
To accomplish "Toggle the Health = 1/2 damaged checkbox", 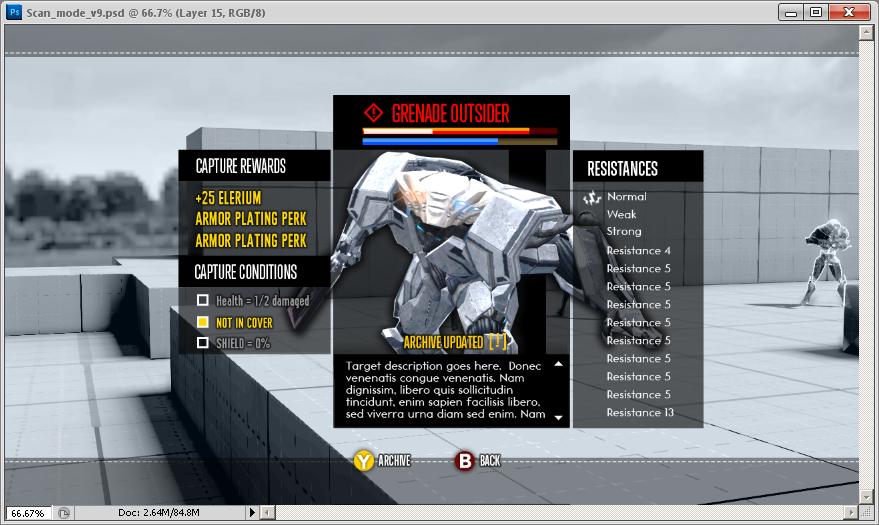I will 203,301.
